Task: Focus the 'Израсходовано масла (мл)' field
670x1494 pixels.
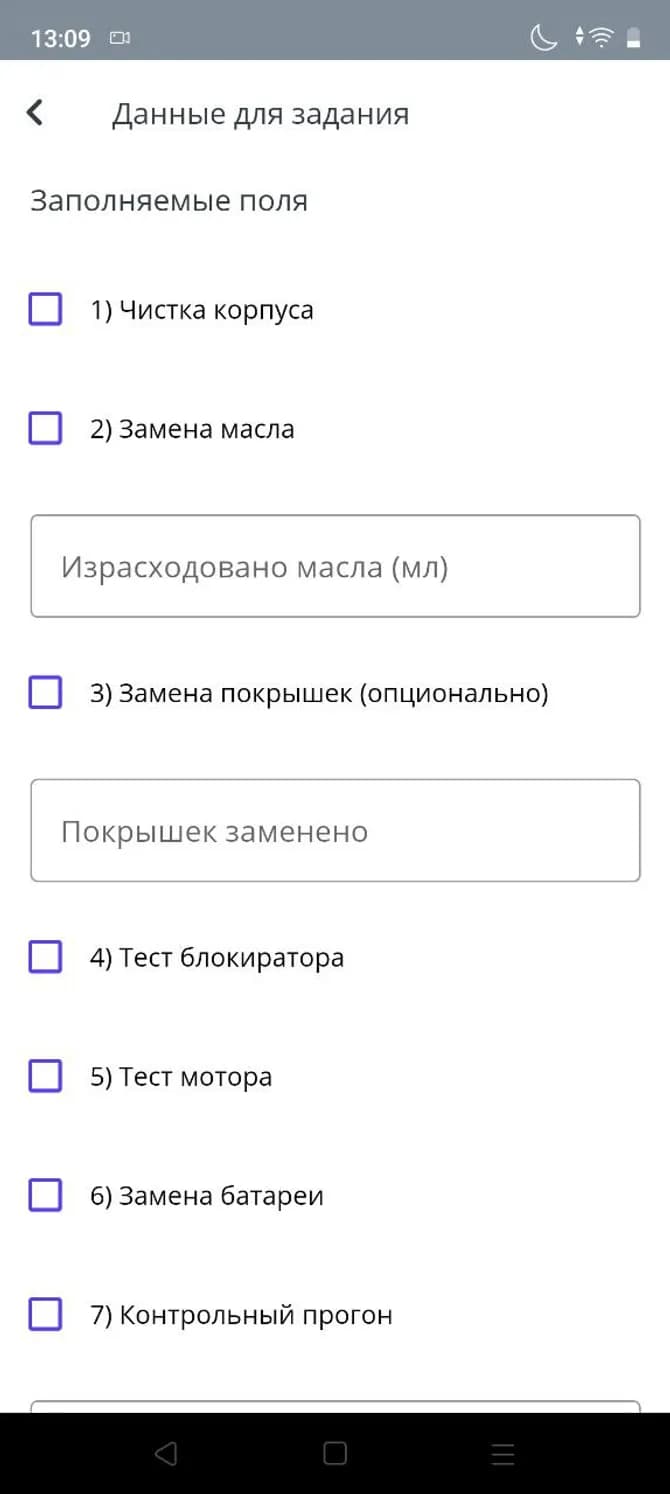Action: click(335, 566)
